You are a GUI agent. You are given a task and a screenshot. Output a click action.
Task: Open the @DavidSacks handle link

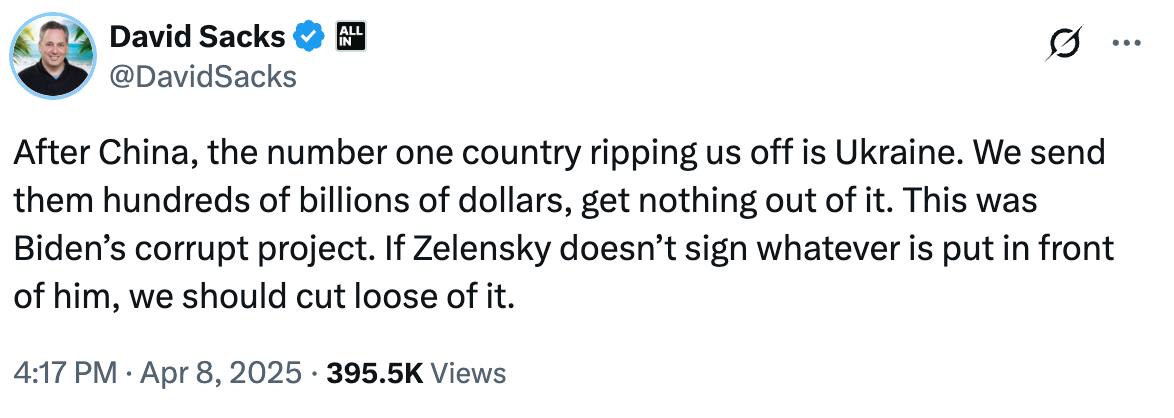[x=202, y=76]
